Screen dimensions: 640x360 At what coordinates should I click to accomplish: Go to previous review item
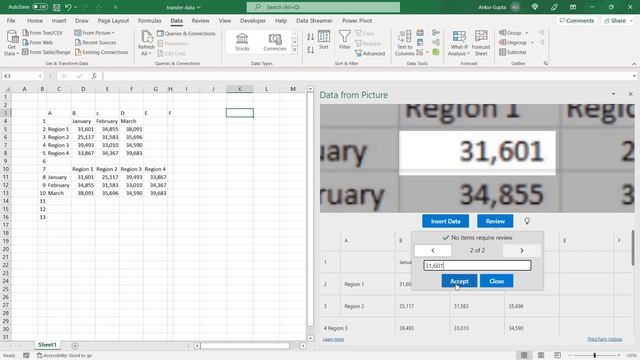pos(433,251)
